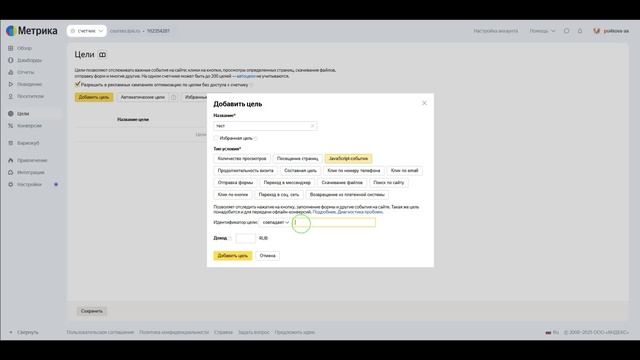Click the icon next to Цели heading
This screenshot has width=640, height=360.
click(102, 55)
